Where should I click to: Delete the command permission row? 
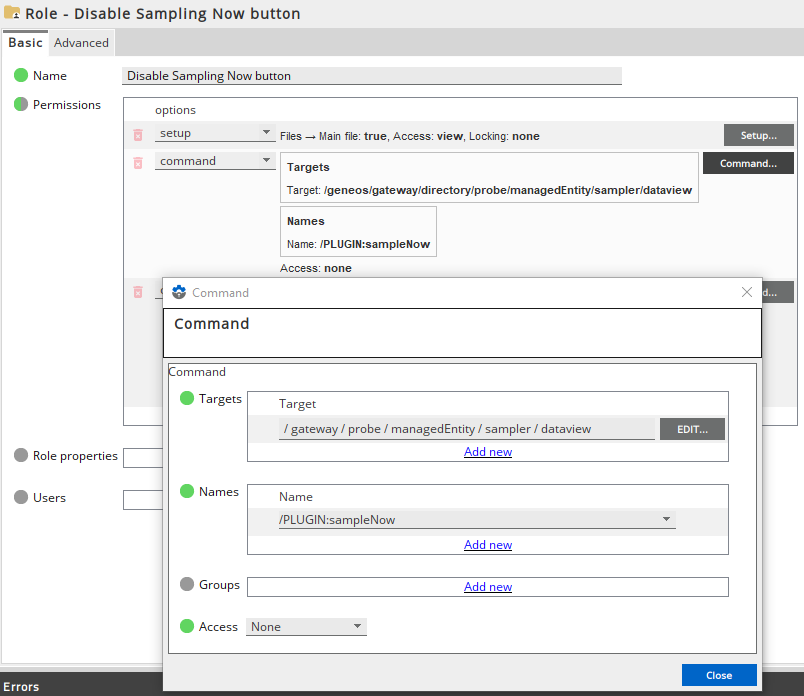(138, 163)
